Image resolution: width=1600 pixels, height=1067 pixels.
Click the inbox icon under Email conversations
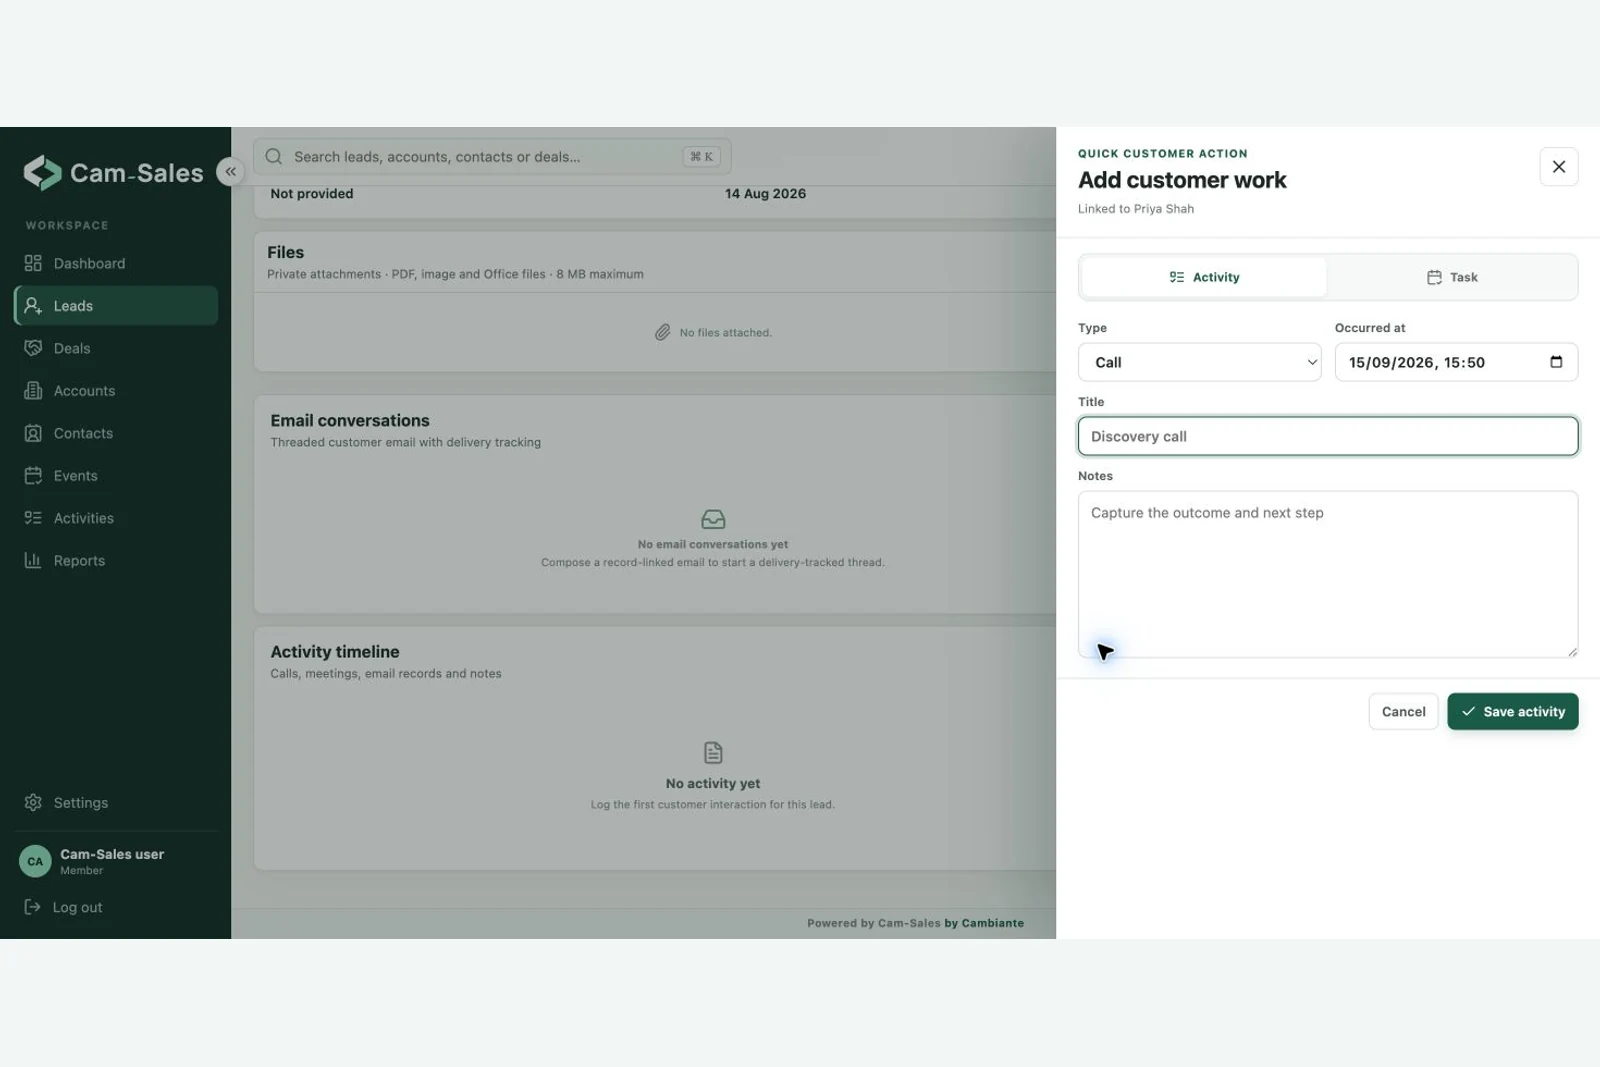713,519
